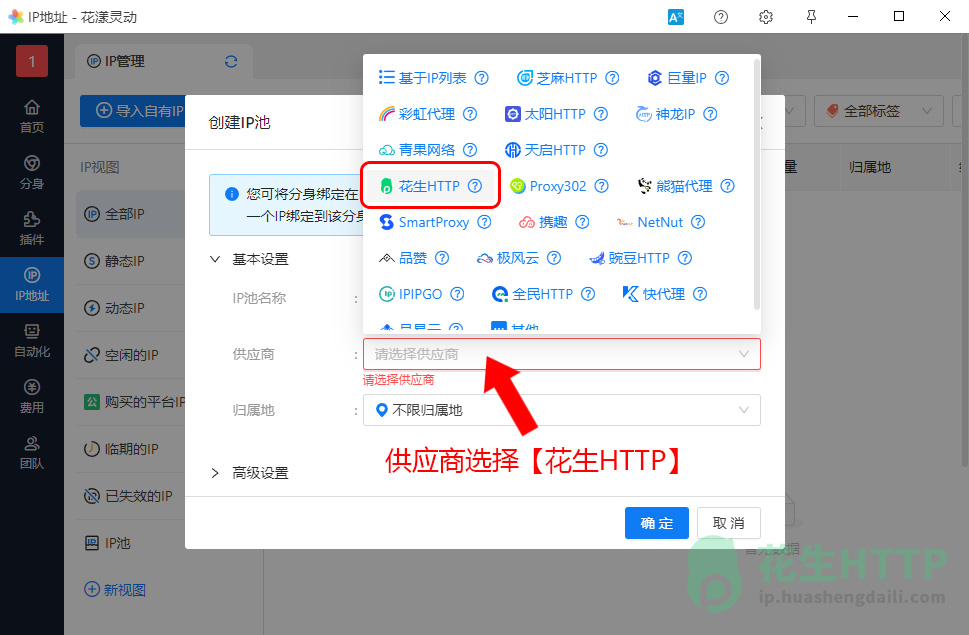Open the 费用 billing section
This screenshot has height=635, width=969.
pos(32,397)
